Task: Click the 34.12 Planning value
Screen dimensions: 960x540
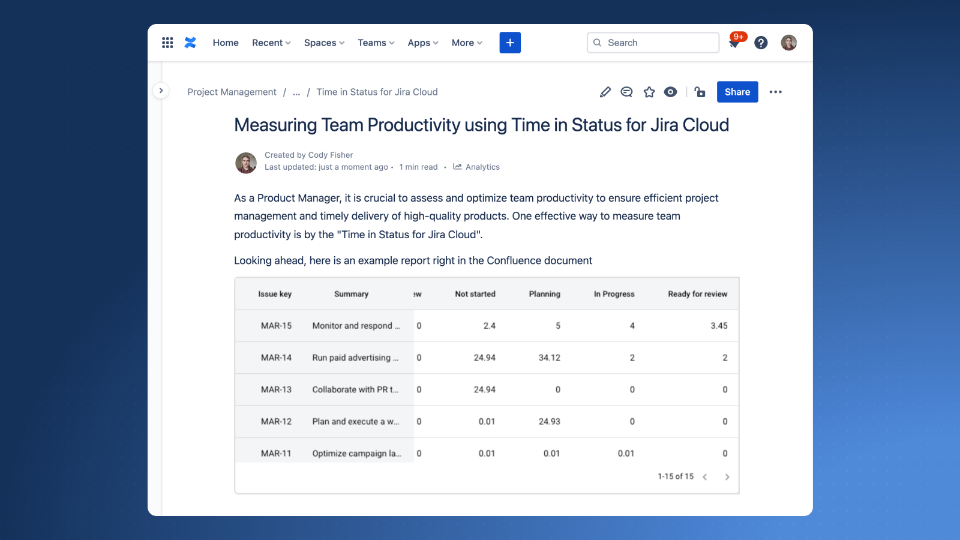Action: (x=549, y=358)
